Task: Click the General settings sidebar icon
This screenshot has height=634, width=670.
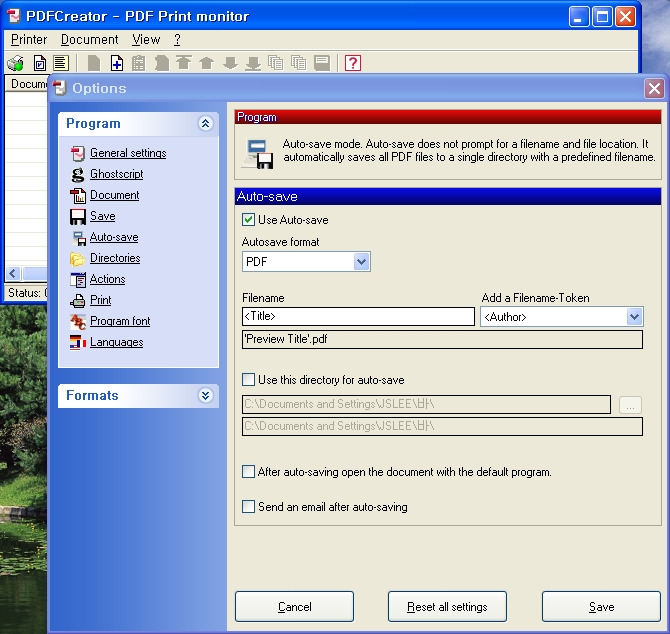Action: point(78,153)
